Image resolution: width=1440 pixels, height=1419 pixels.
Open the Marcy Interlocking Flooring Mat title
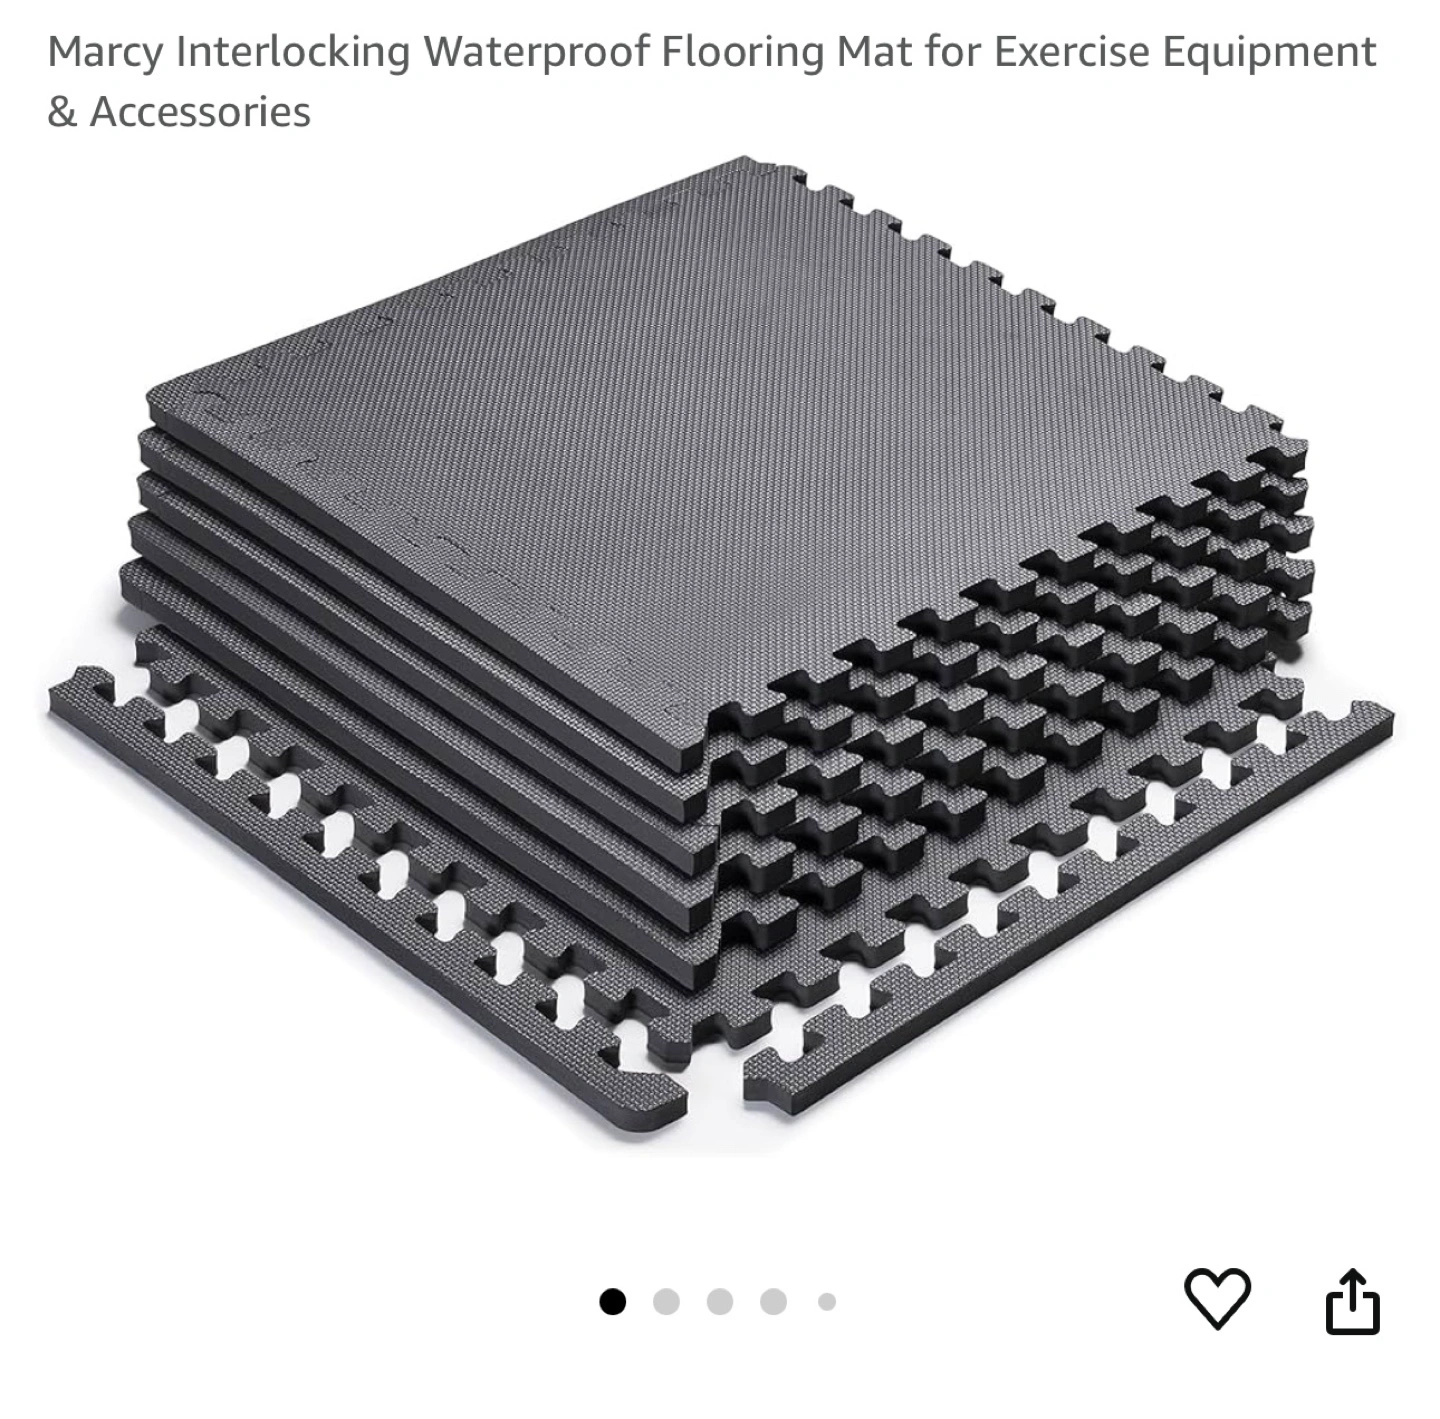[712, 81]
